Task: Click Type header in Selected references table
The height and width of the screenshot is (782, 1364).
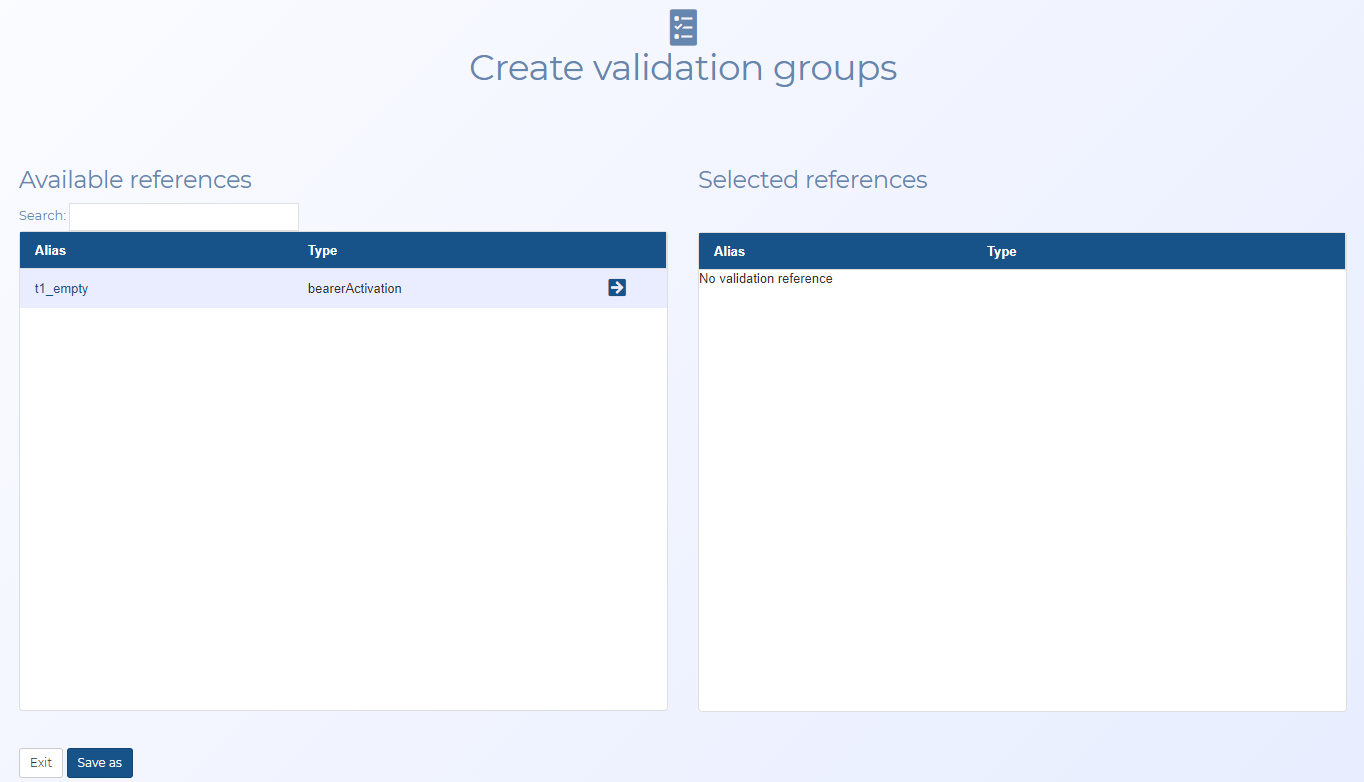Action: click(1001, 252)
